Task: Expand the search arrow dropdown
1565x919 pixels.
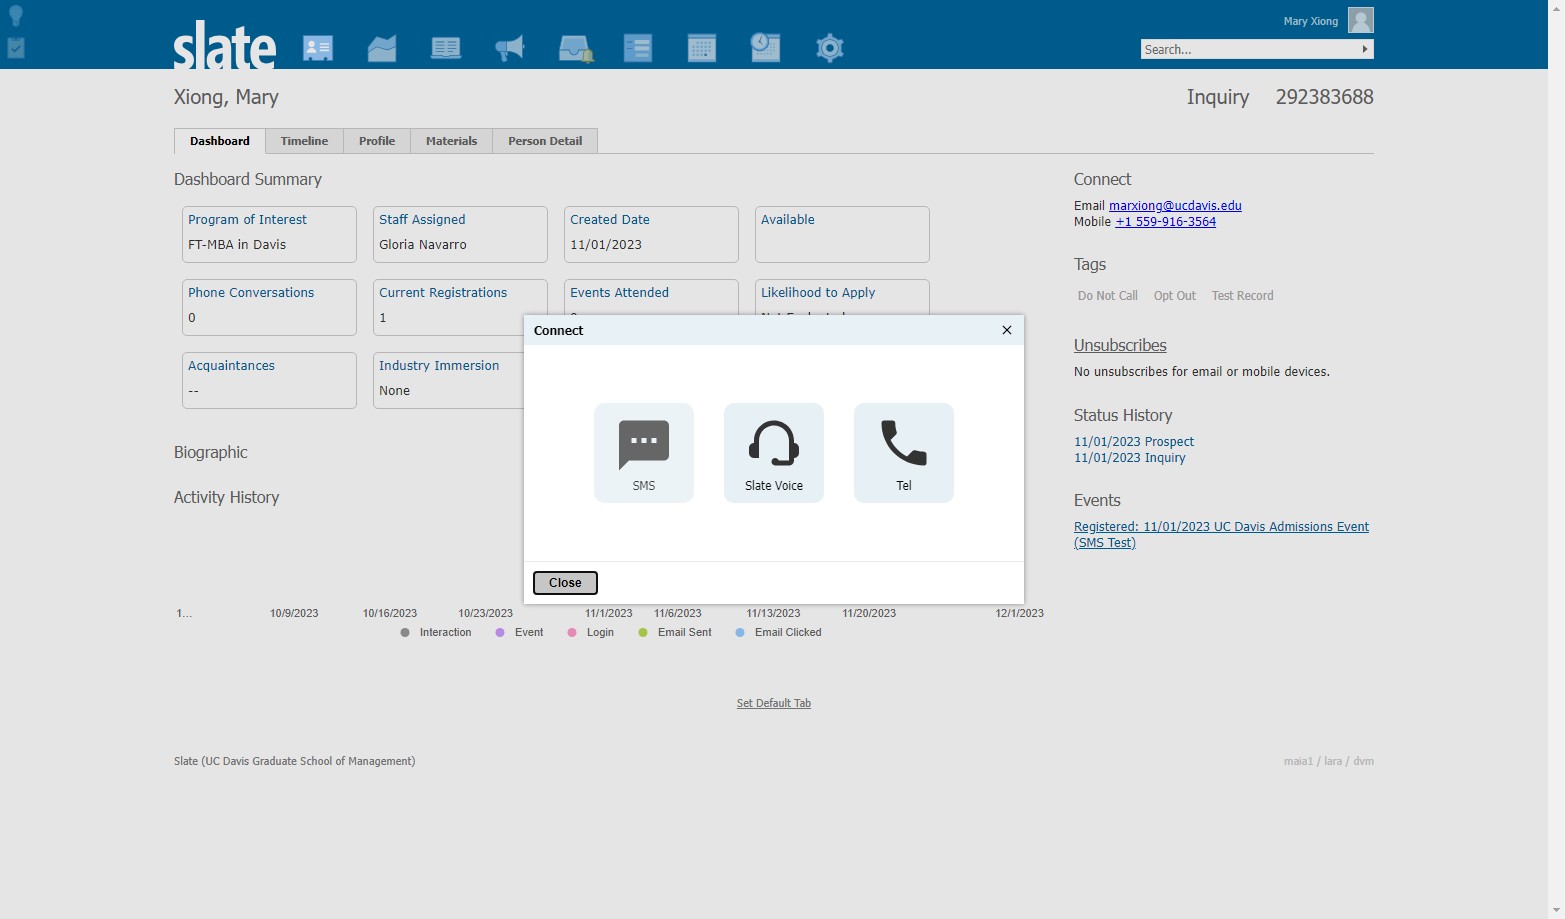Action: point(1365,49)
